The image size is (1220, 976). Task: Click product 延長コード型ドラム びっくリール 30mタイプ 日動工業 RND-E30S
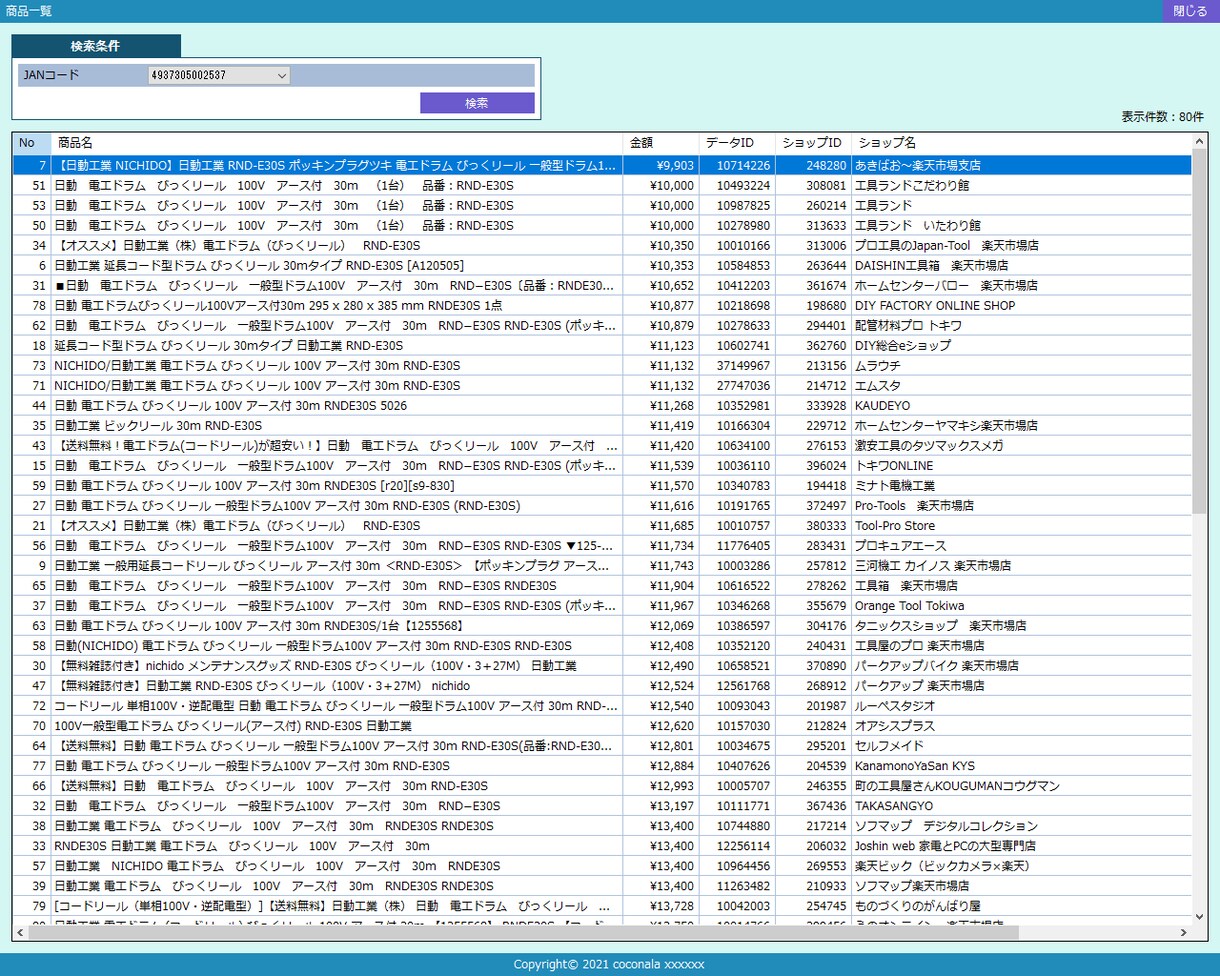tap(228, 345)
